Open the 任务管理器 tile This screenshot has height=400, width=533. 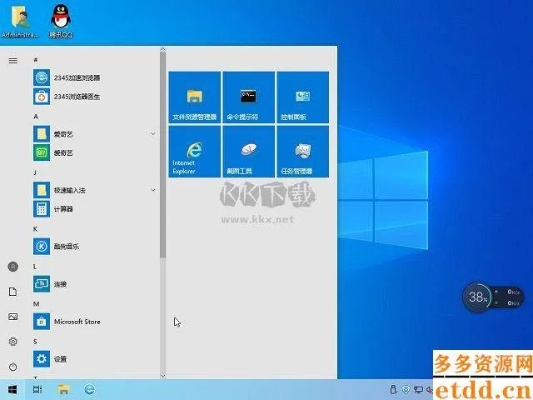(303, 151)
